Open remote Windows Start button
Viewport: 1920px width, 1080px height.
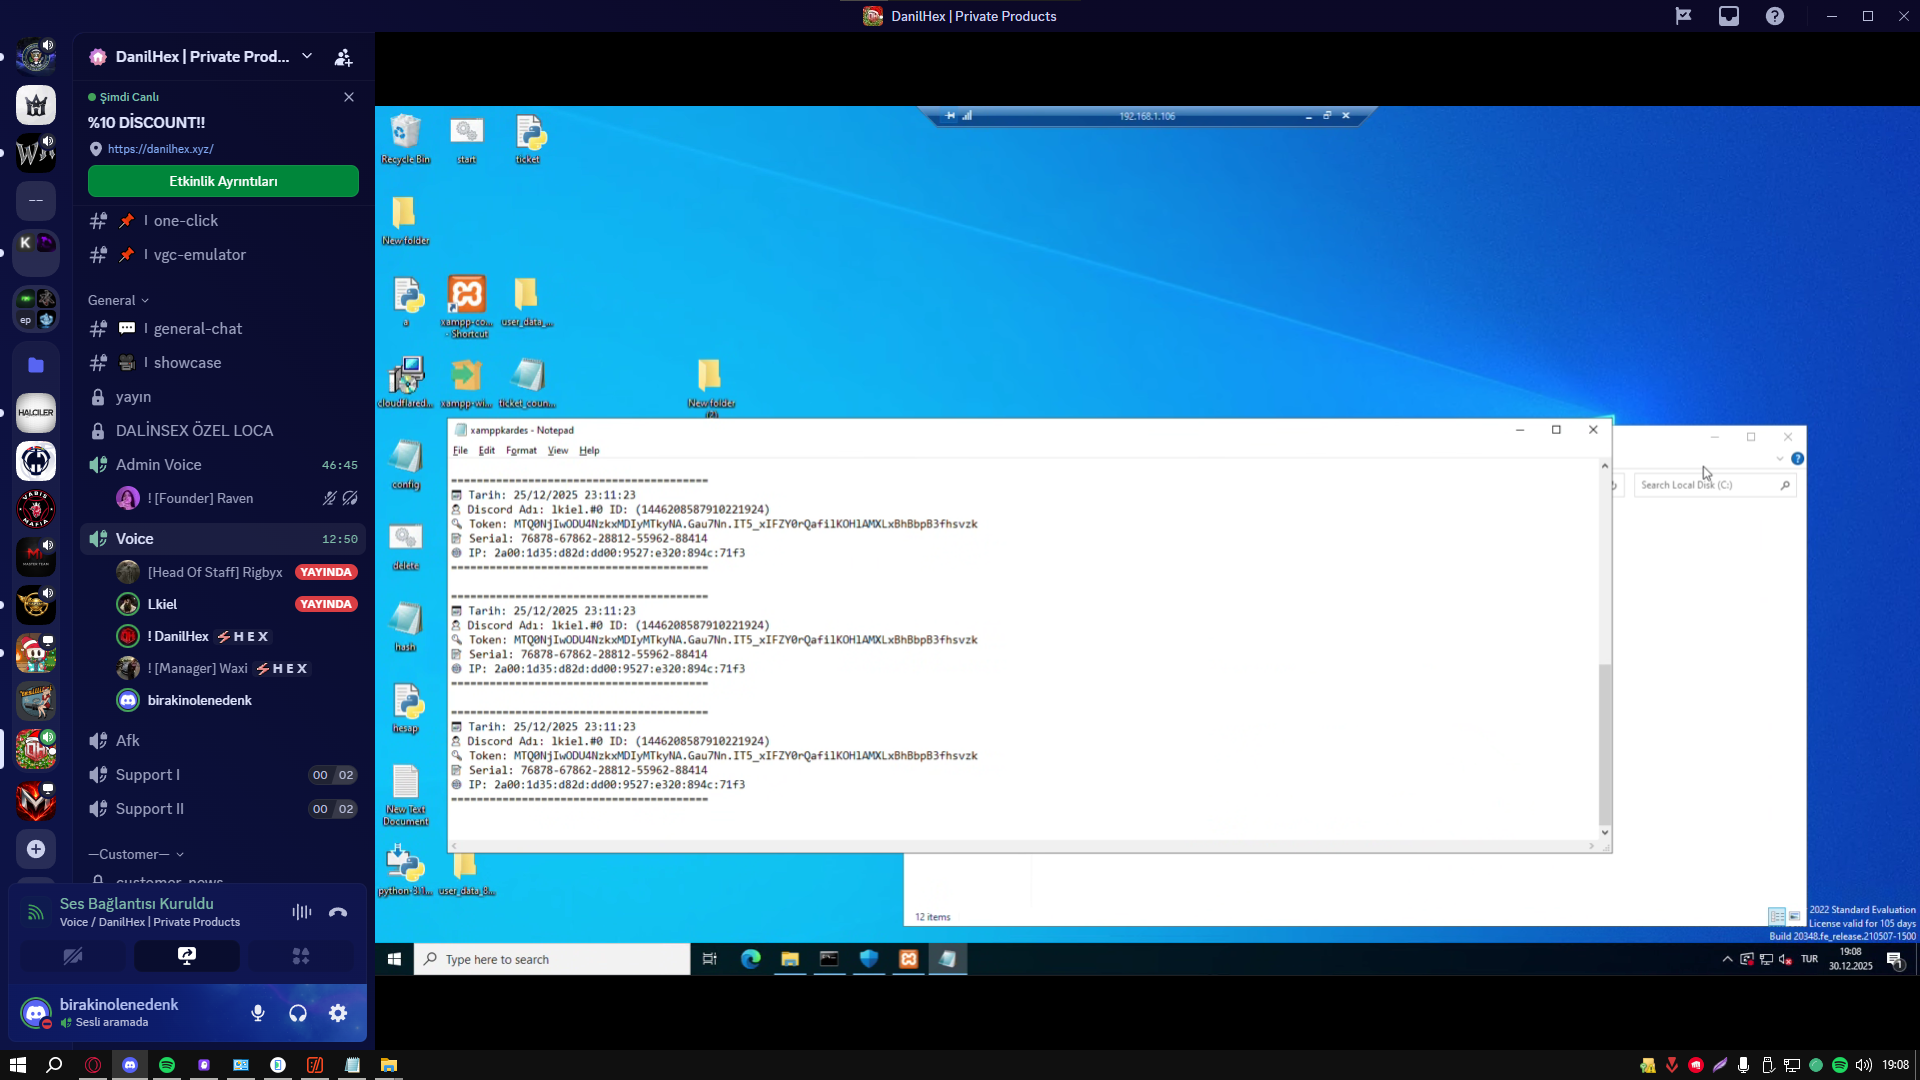(394, 959)
